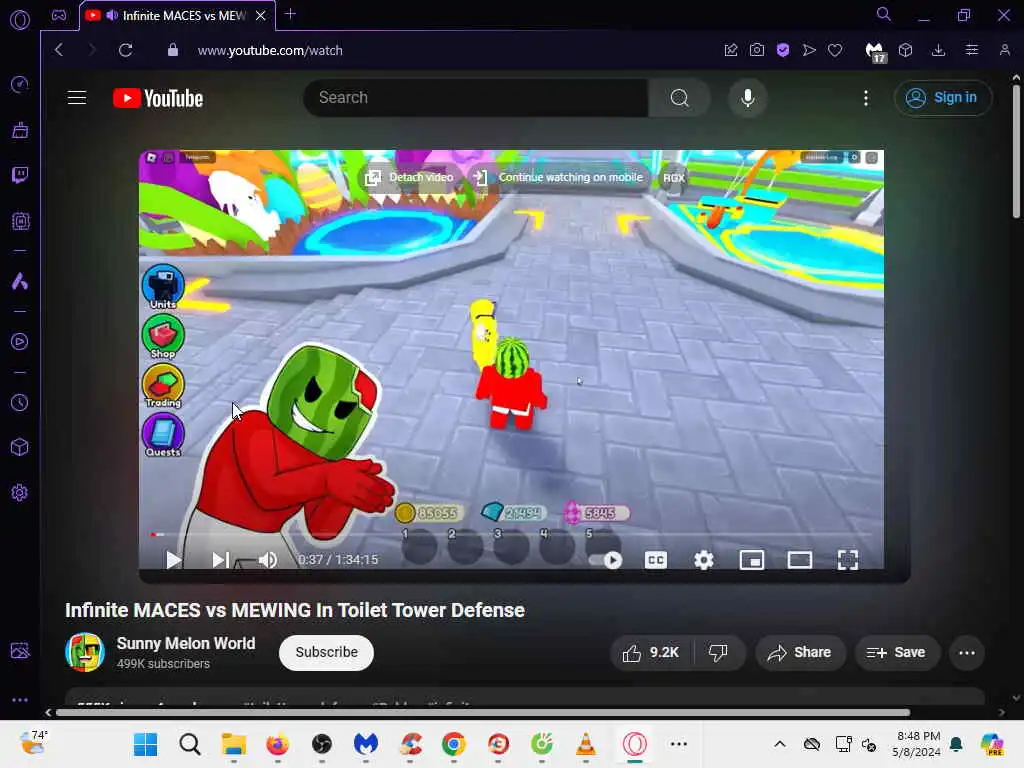Subscribe to Sunny Melon World
The width and height of the screenshot is (1024, 768).
[326, 652]
